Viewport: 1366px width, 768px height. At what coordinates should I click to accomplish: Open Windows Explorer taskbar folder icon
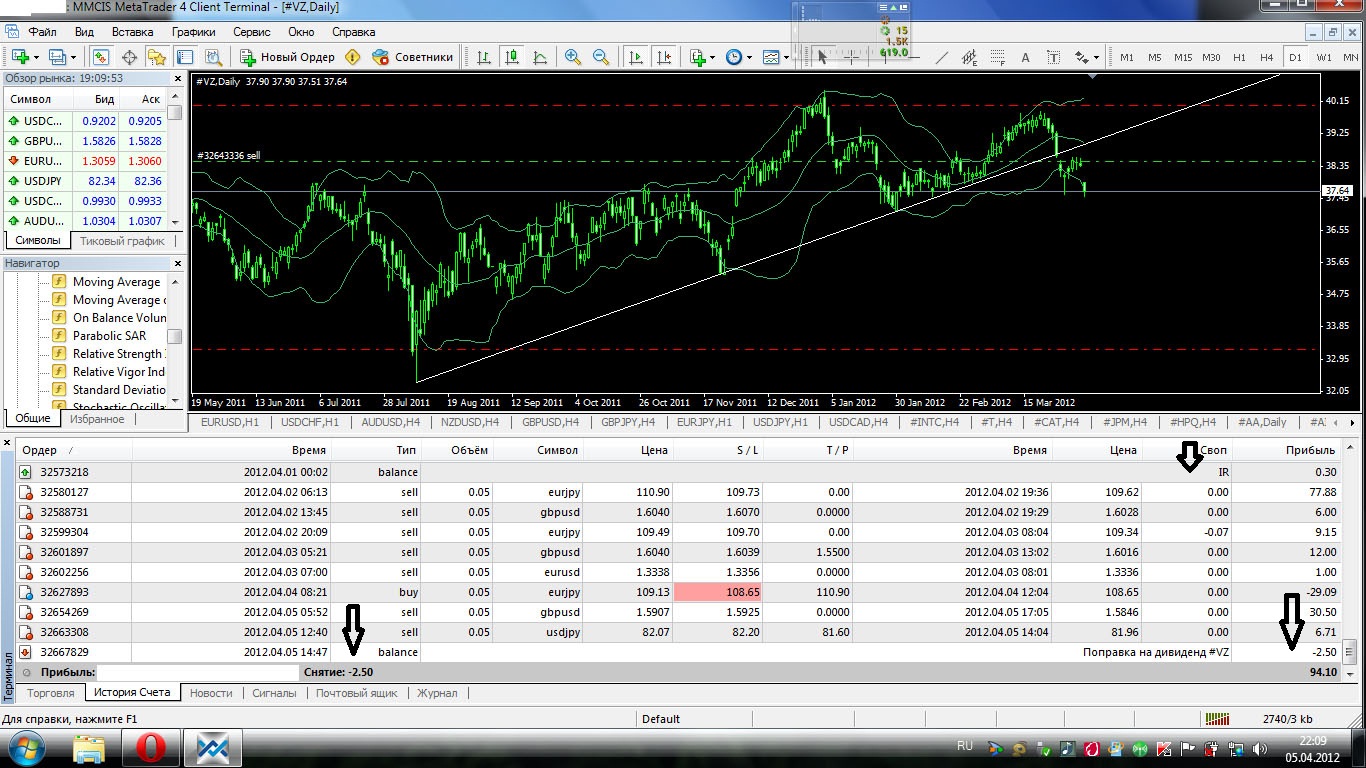(89, 747)
